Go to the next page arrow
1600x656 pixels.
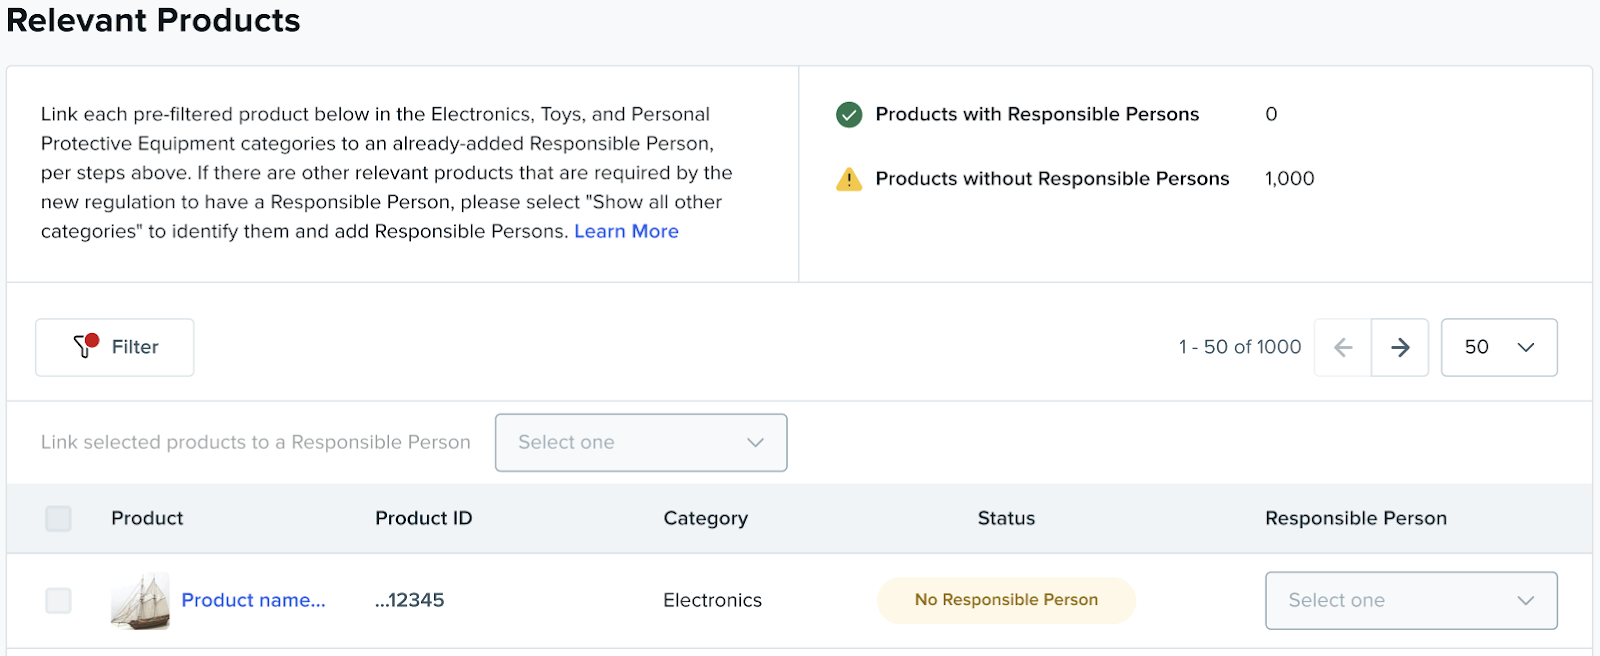1400,347
